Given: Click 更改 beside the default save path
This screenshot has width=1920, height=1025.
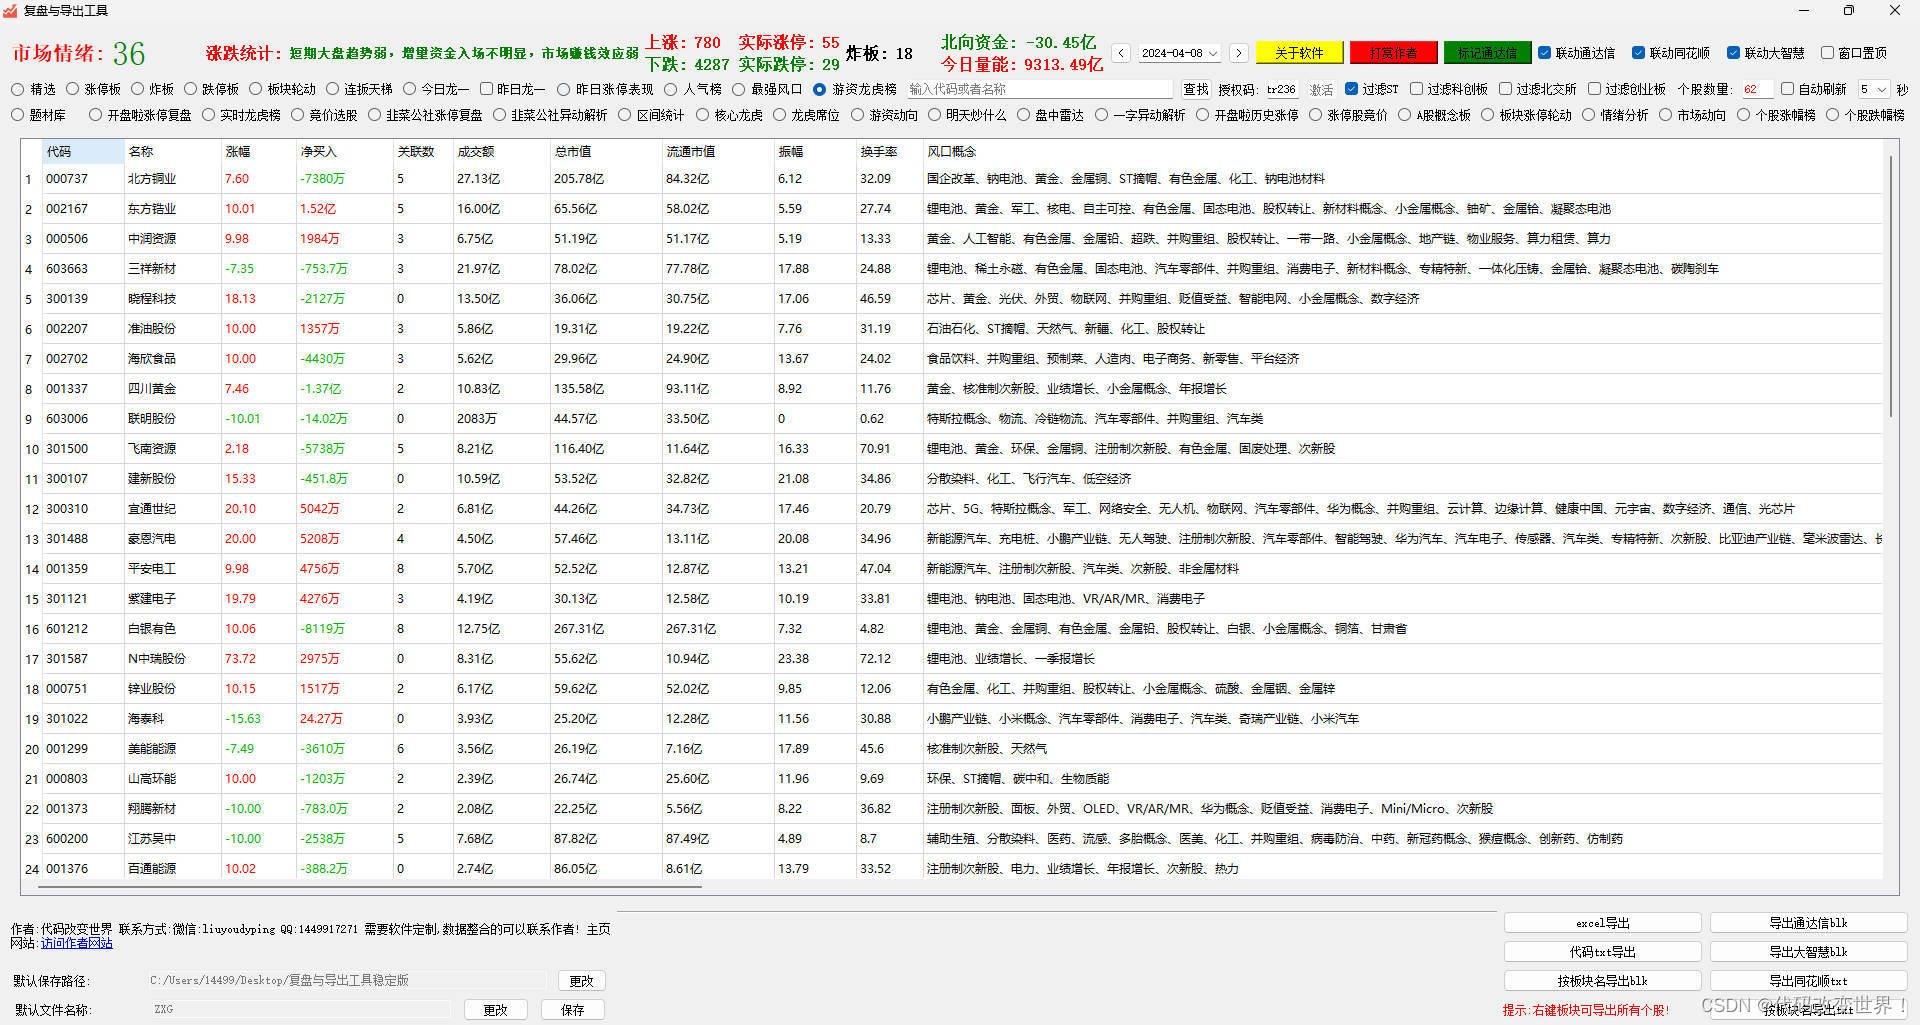Looking at the screenshot, I should (x=581, y=981).
